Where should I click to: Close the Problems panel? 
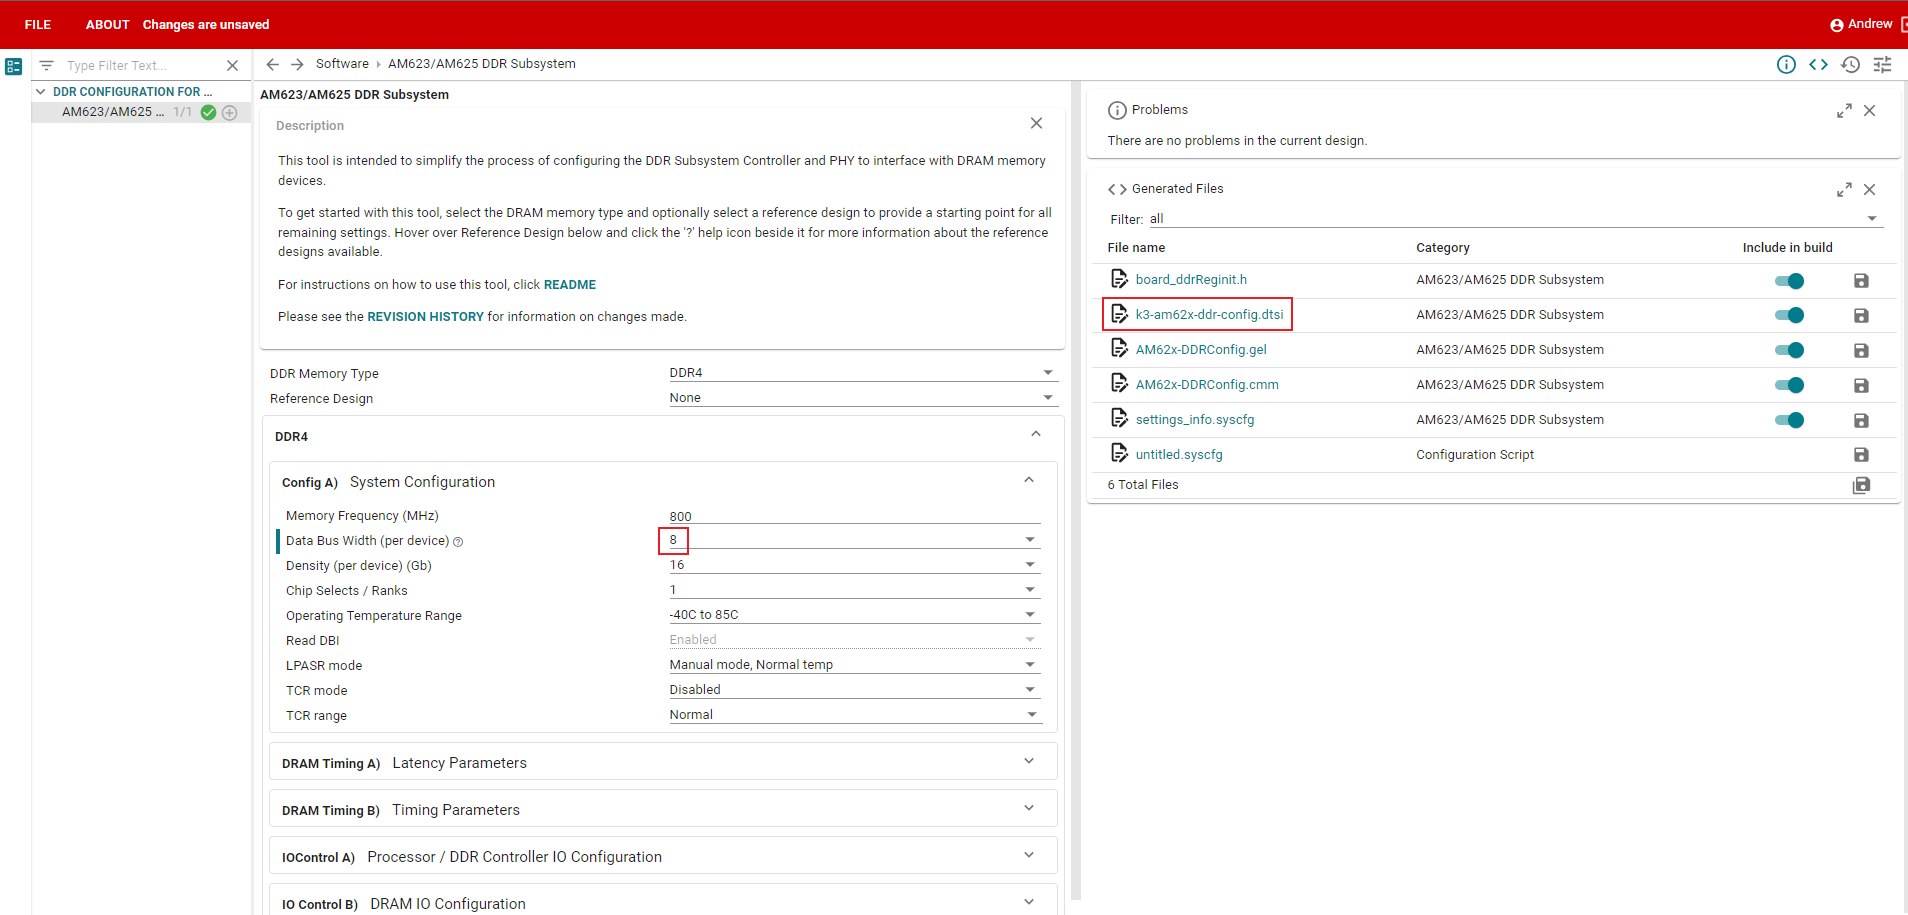tap(1869, 111)
